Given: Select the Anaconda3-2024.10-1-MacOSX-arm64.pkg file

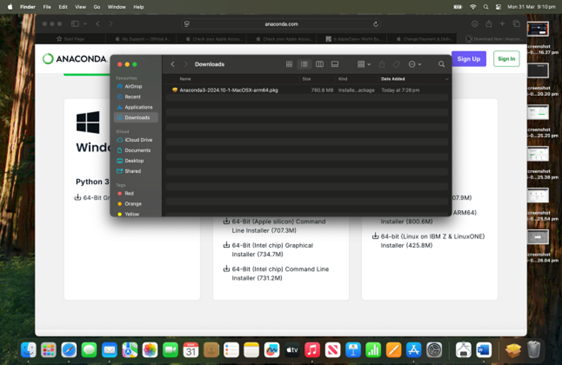Looking at the screenshot, I should coord(306,90).
